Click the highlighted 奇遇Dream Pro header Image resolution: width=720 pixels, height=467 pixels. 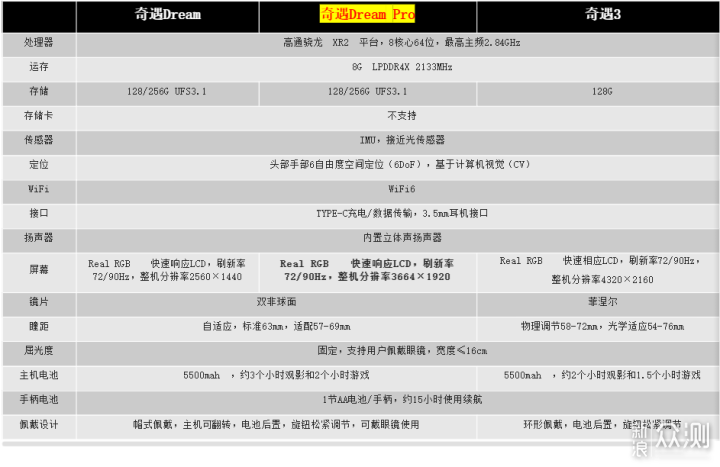[367, 14]
